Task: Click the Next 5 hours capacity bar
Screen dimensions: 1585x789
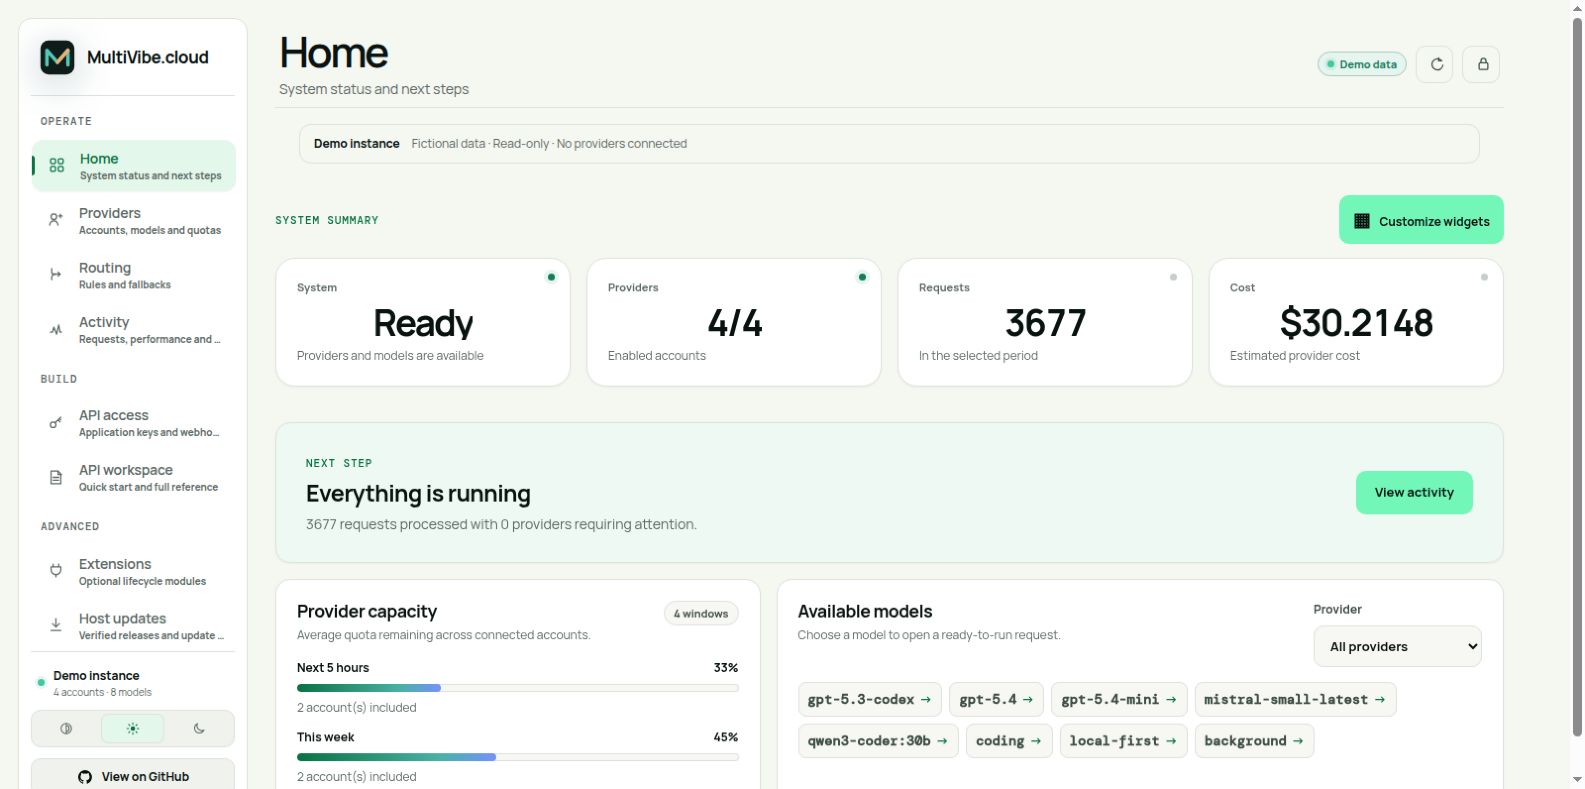Action: pos(518,688)
